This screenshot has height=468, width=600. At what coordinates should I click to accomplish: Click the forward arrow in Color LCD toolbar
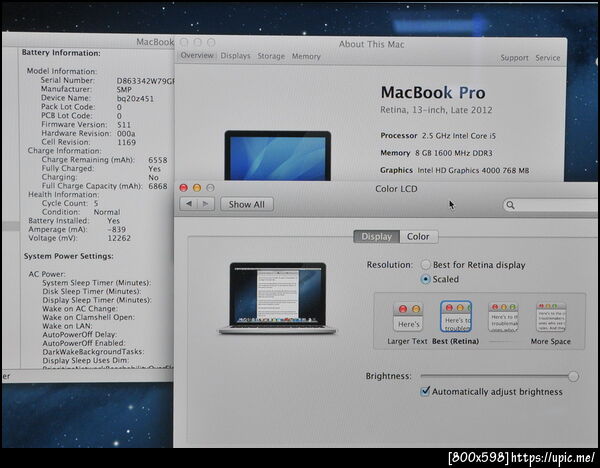pyautogui.click(x=205, y=204)
